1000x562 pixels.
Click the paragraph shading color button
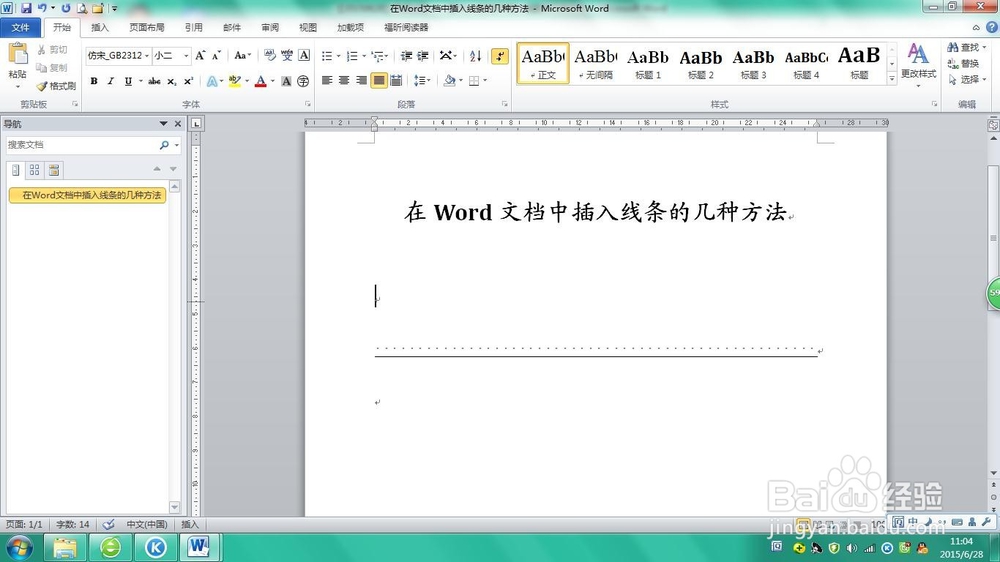click(x=450, y=80)
